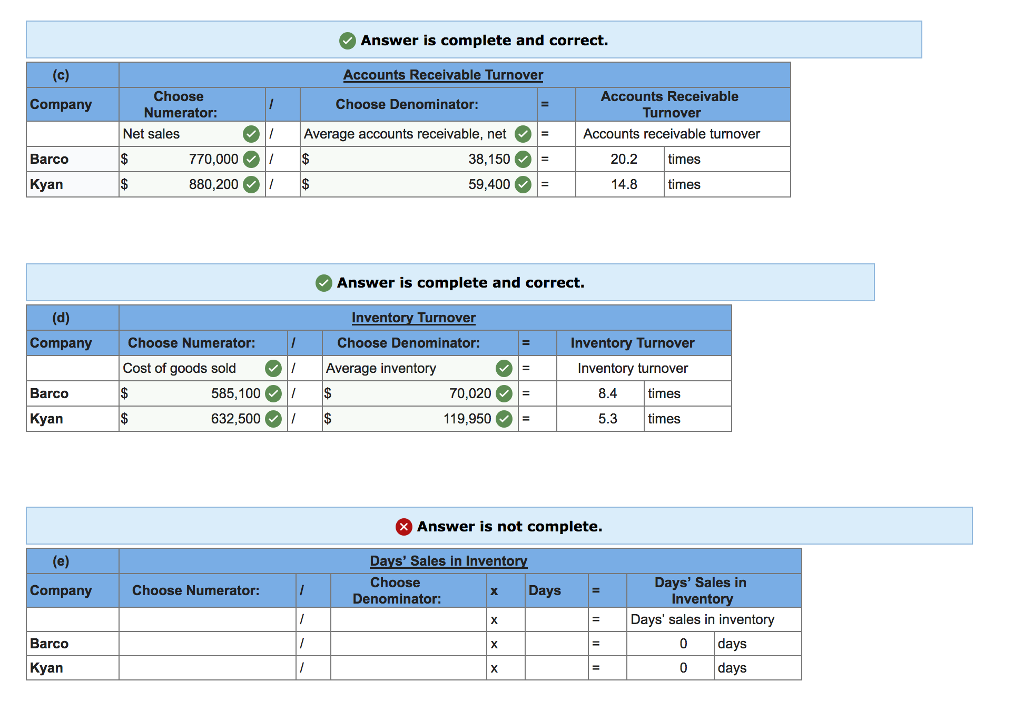Click the 20.2 accounts receivable turnover result

[624, 159]
